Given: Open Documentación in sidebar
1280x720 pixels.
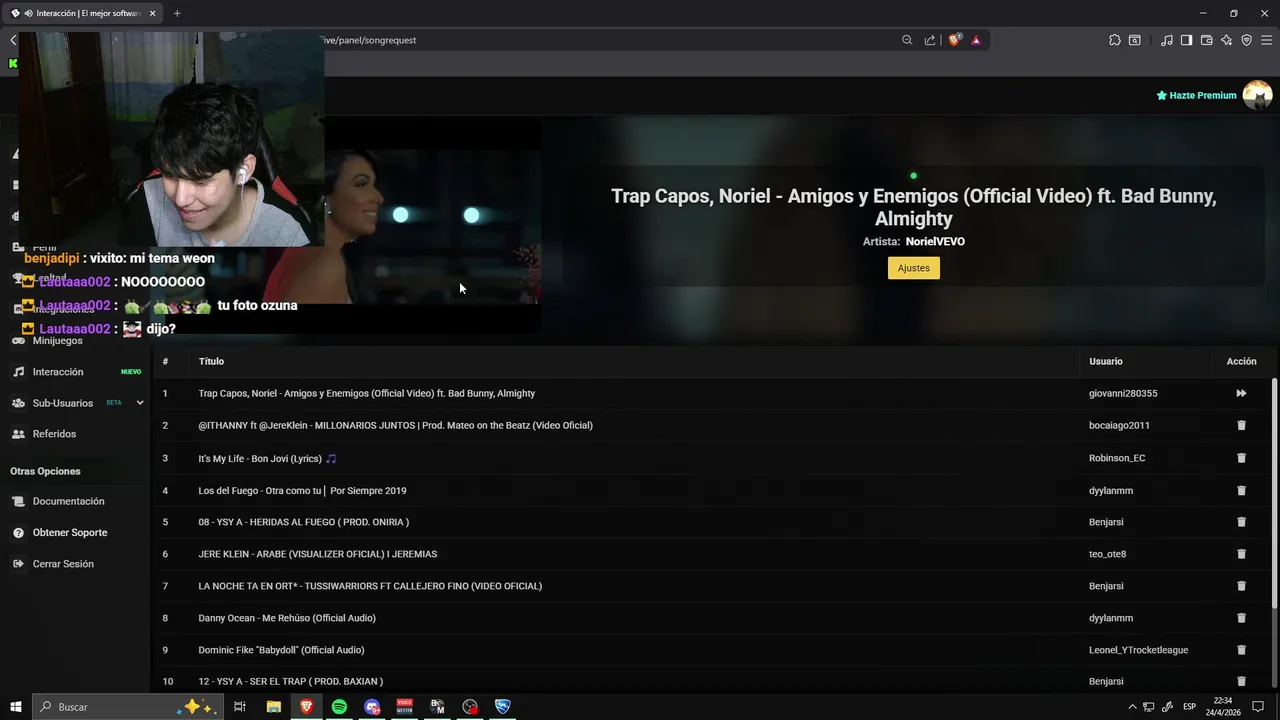Looking at the screenshot, I should pos(68,501).
